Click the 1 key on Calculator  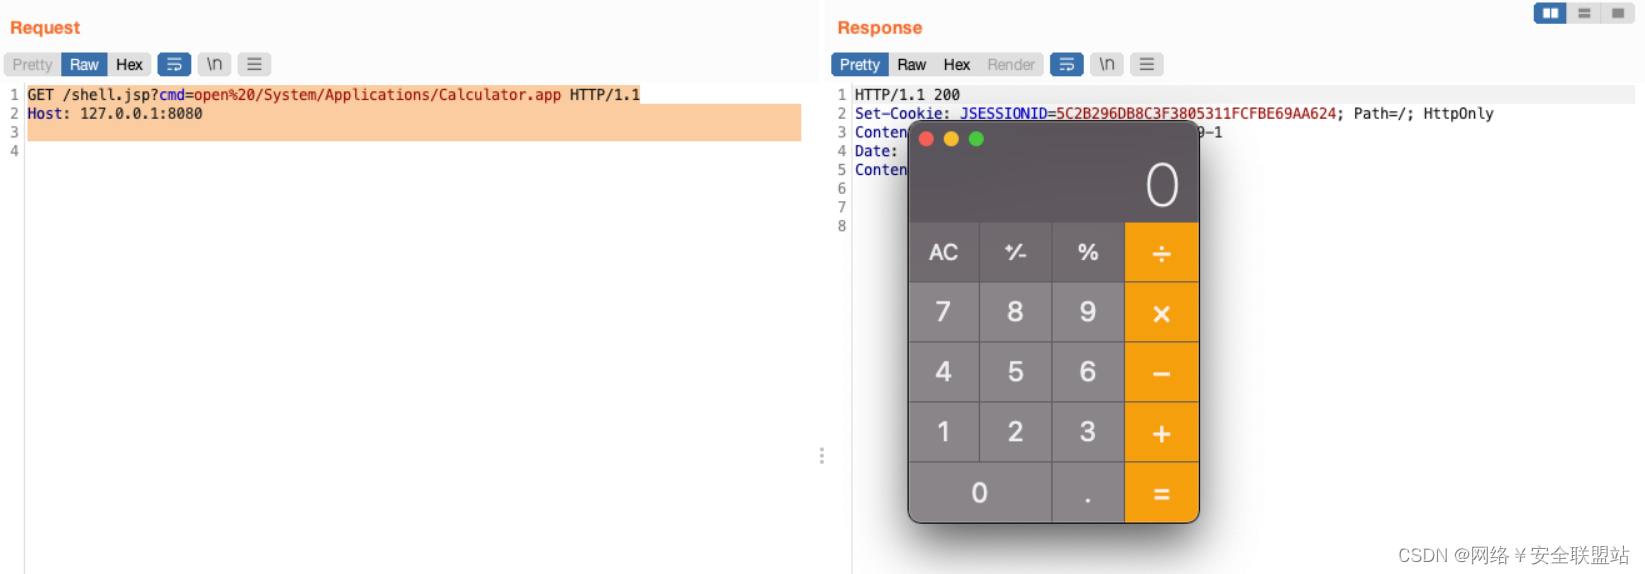[943, 432]
